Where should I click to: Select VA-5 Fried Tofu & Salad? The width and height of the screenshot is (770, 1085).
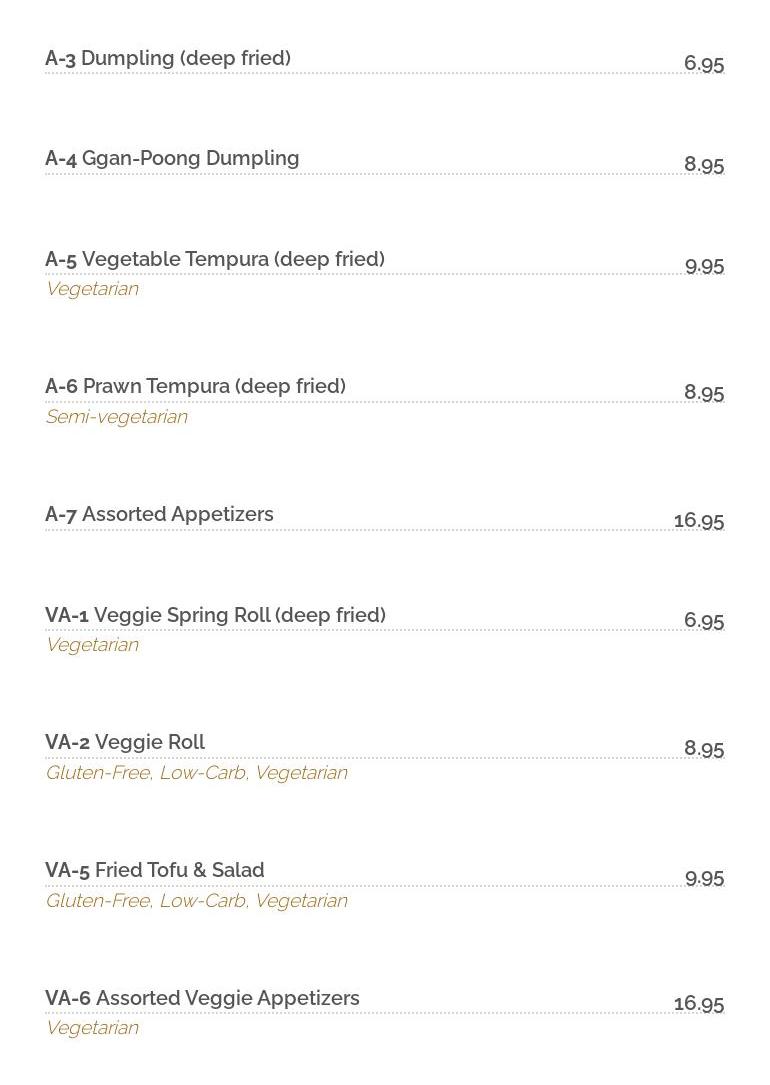pyautogui.click(x=155, y=871)
